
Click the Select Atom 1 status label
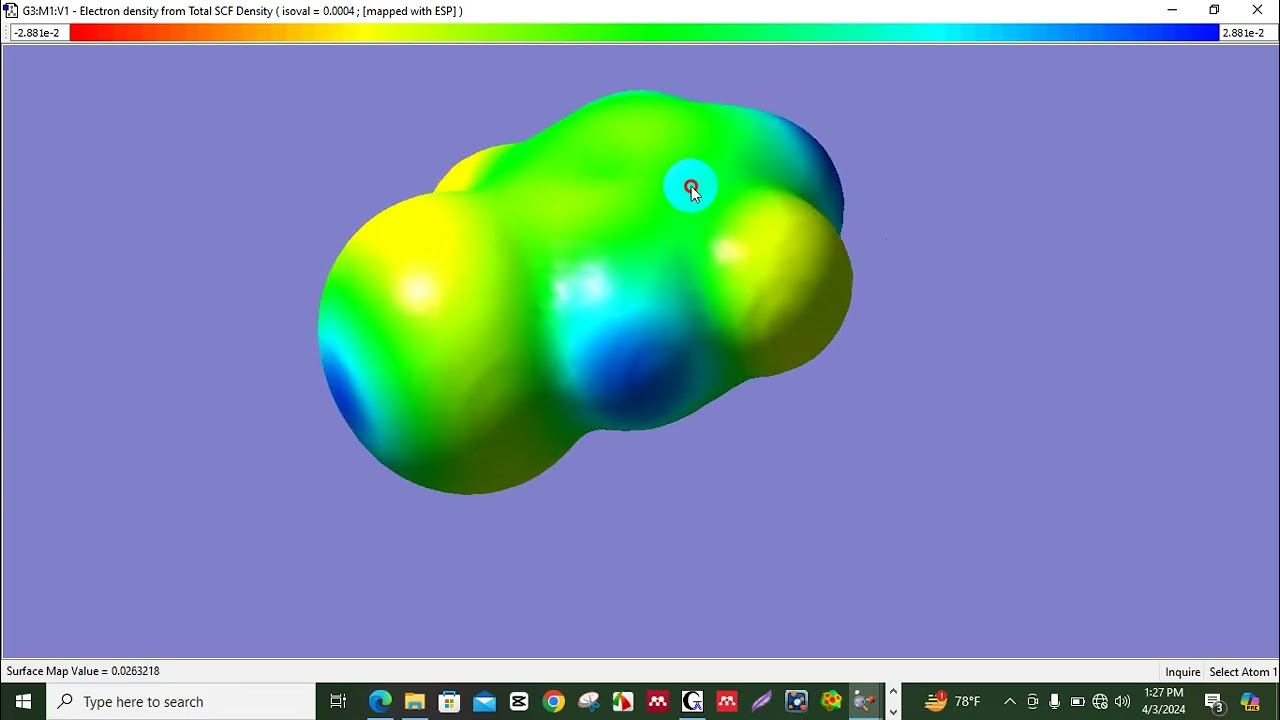[x=1243, y=672]
